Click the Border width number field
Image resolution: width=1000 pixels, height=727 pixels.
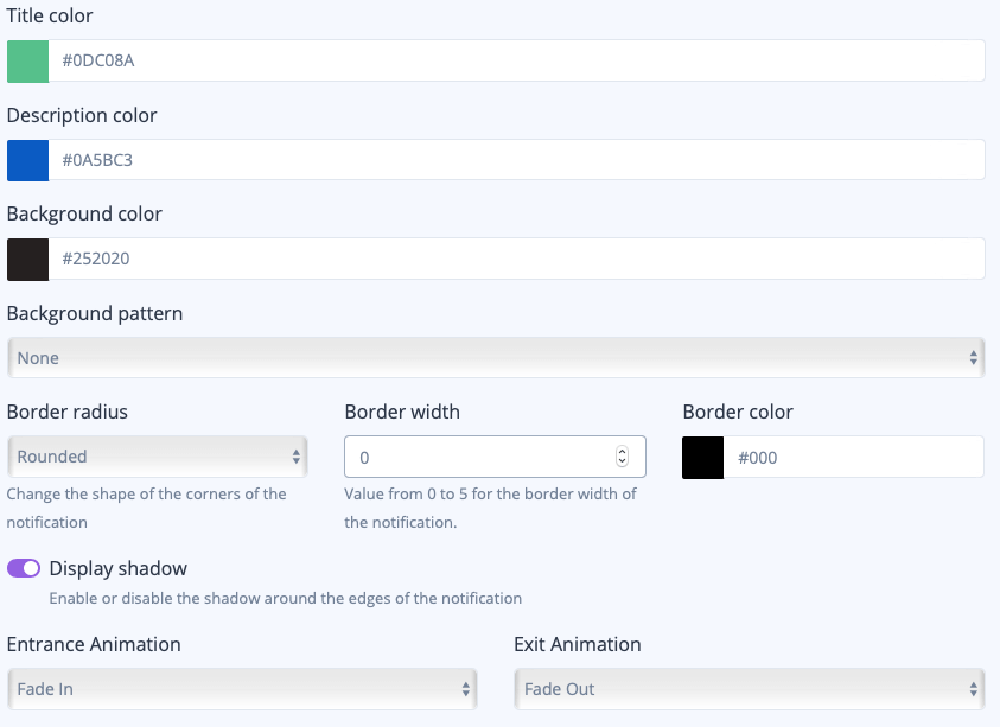click(480, 456)
